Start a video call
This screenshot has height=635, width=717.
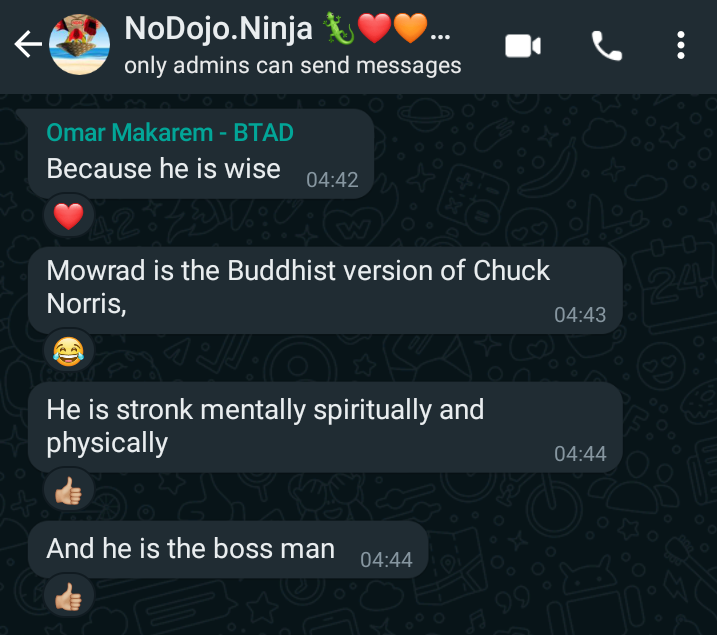point(523,46)
